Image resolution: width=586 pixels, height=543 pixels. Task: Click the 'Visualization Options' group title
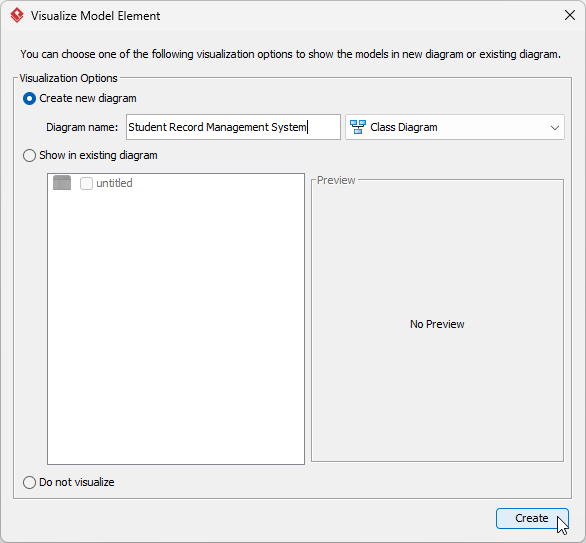[68, 78]
